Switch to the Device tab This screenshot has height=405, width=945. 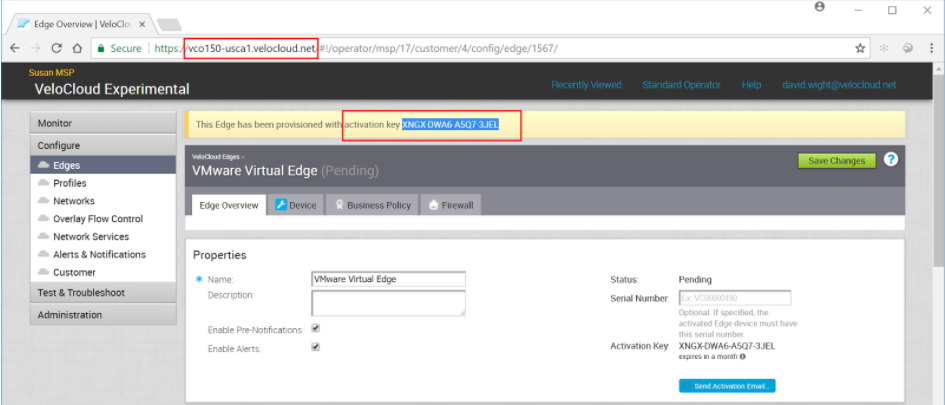[x=295, y=205]
